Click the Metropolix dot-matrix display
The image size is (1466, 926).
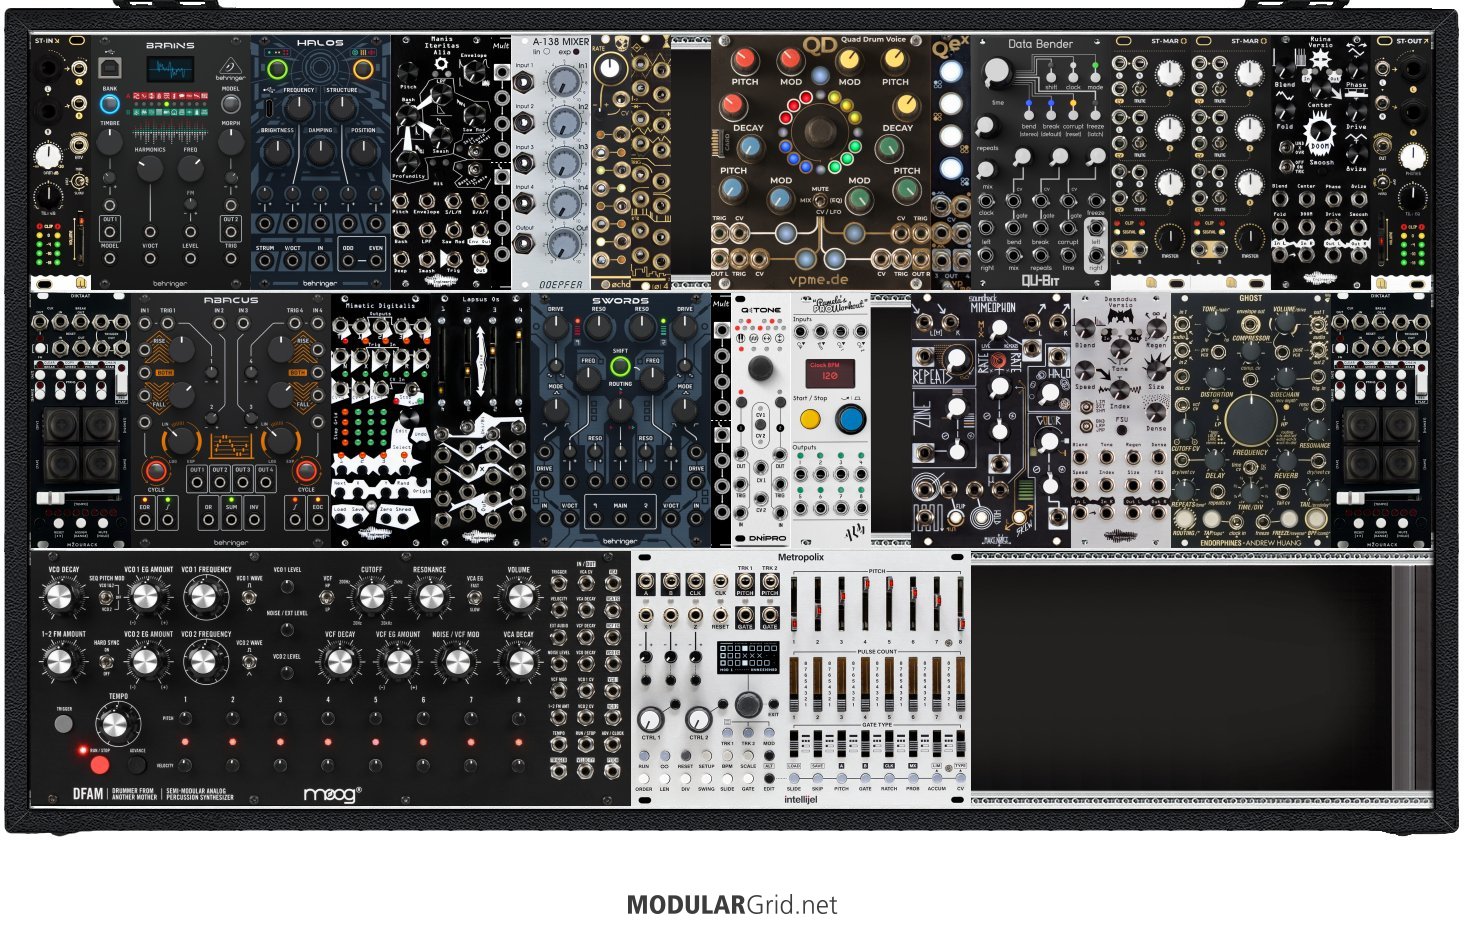click(748, 657)
